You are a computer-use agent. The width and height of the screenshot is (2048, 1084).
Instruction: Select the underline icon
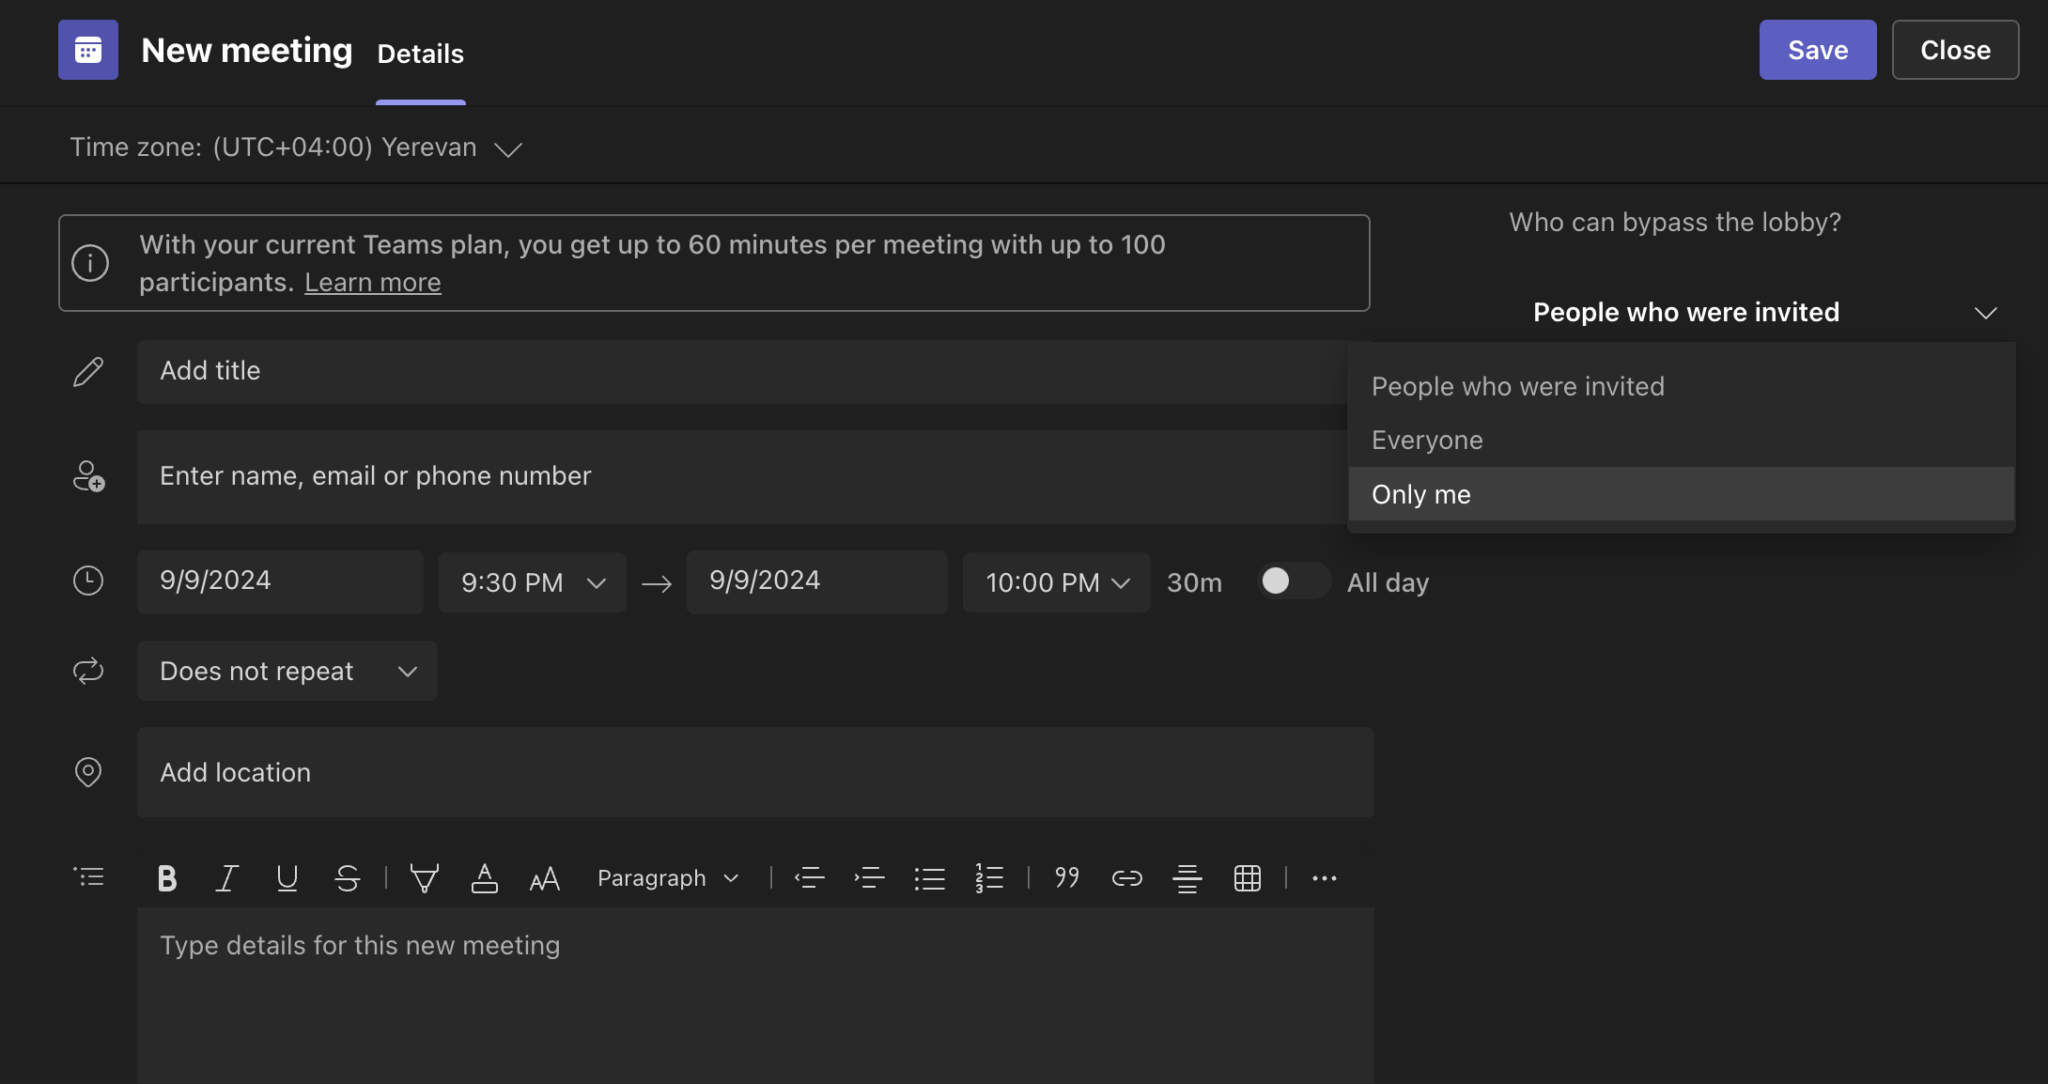click(x=286, y=877)
